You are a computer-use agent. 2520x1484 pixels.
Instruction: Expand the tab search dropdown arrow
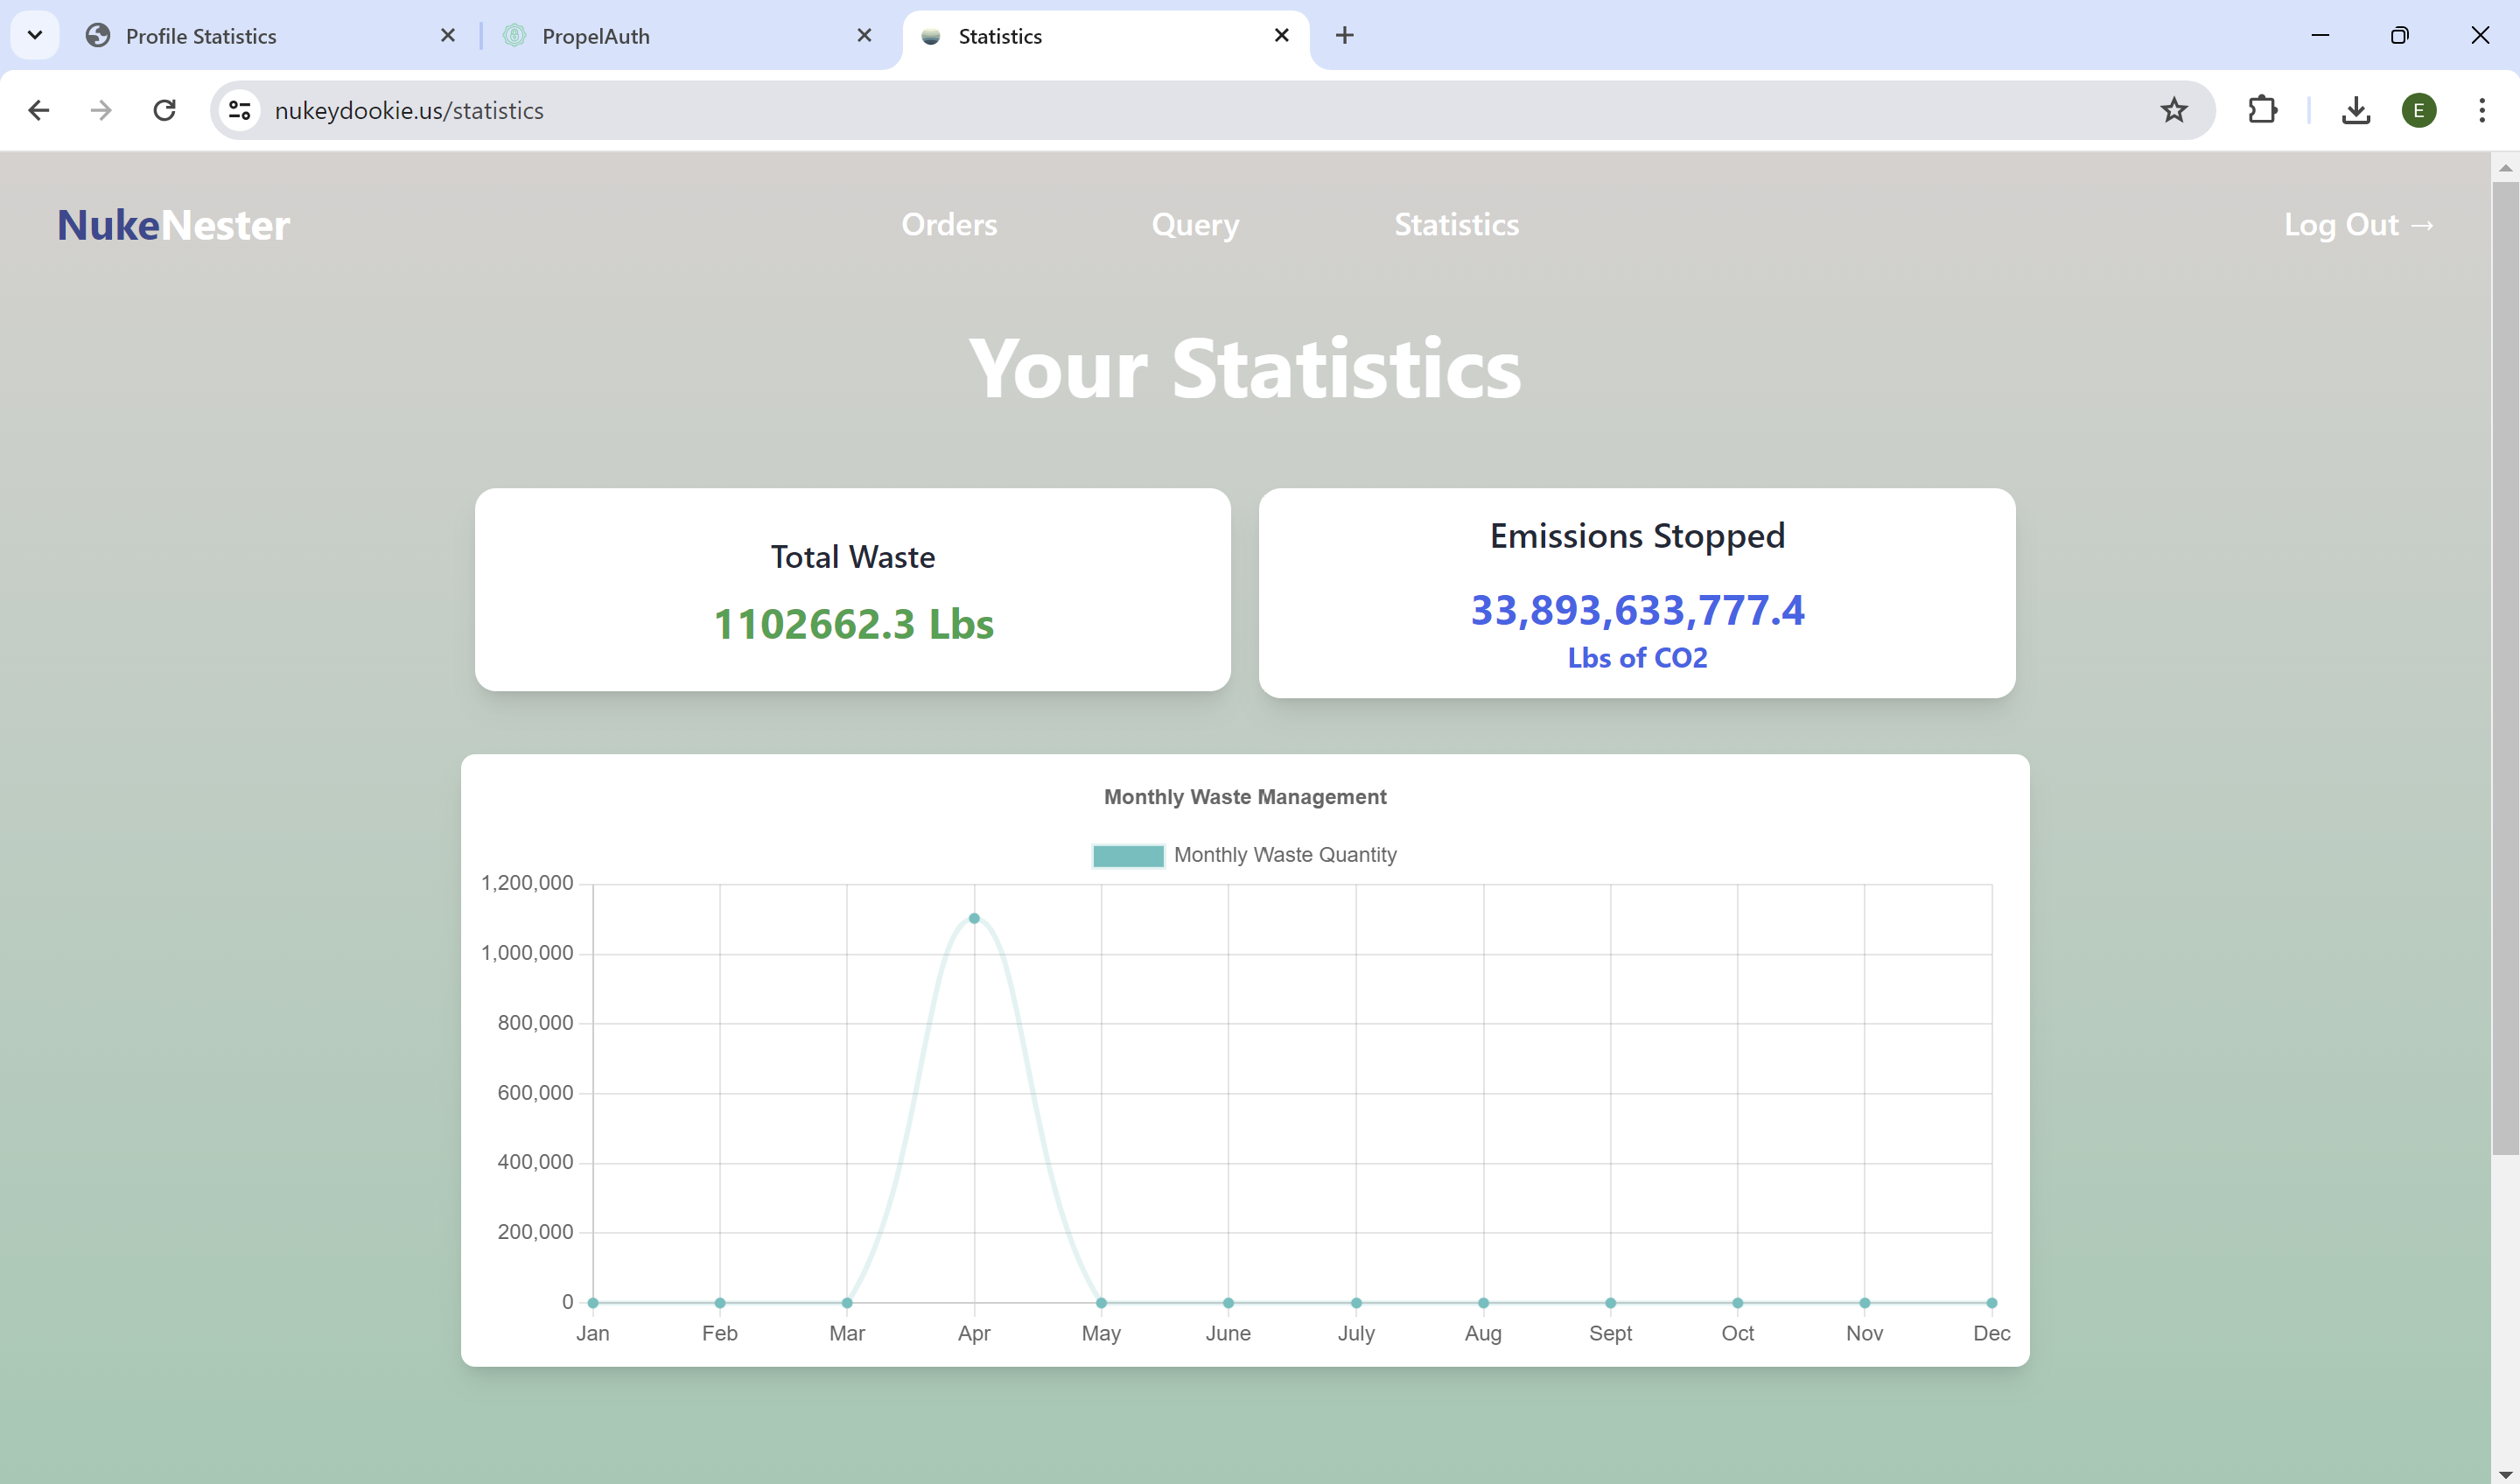35,36
